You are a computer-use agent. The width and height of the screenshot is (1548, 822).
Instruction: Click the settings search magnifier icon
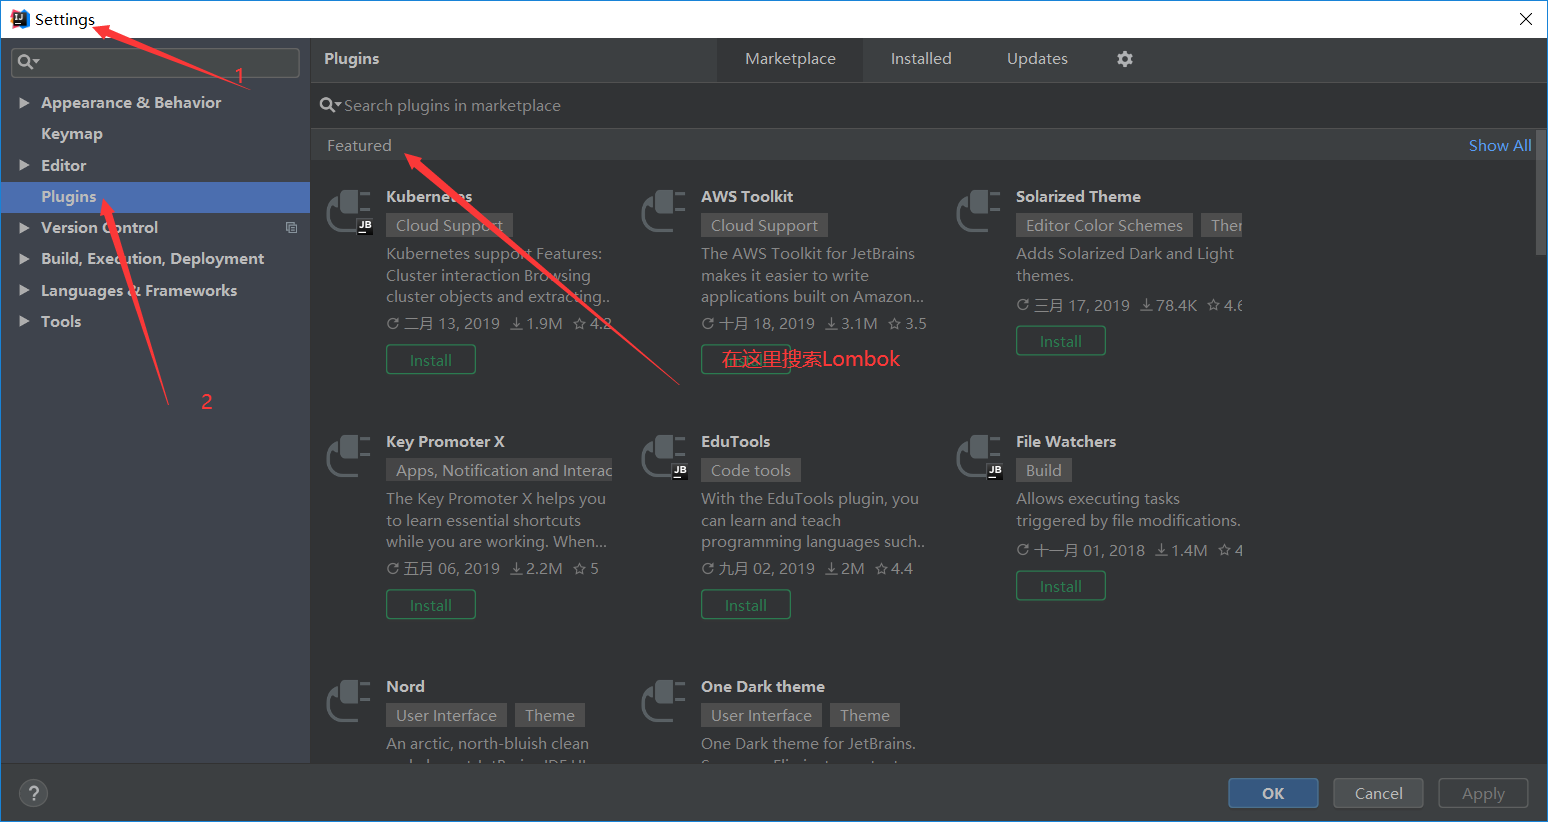click(27, 62)
